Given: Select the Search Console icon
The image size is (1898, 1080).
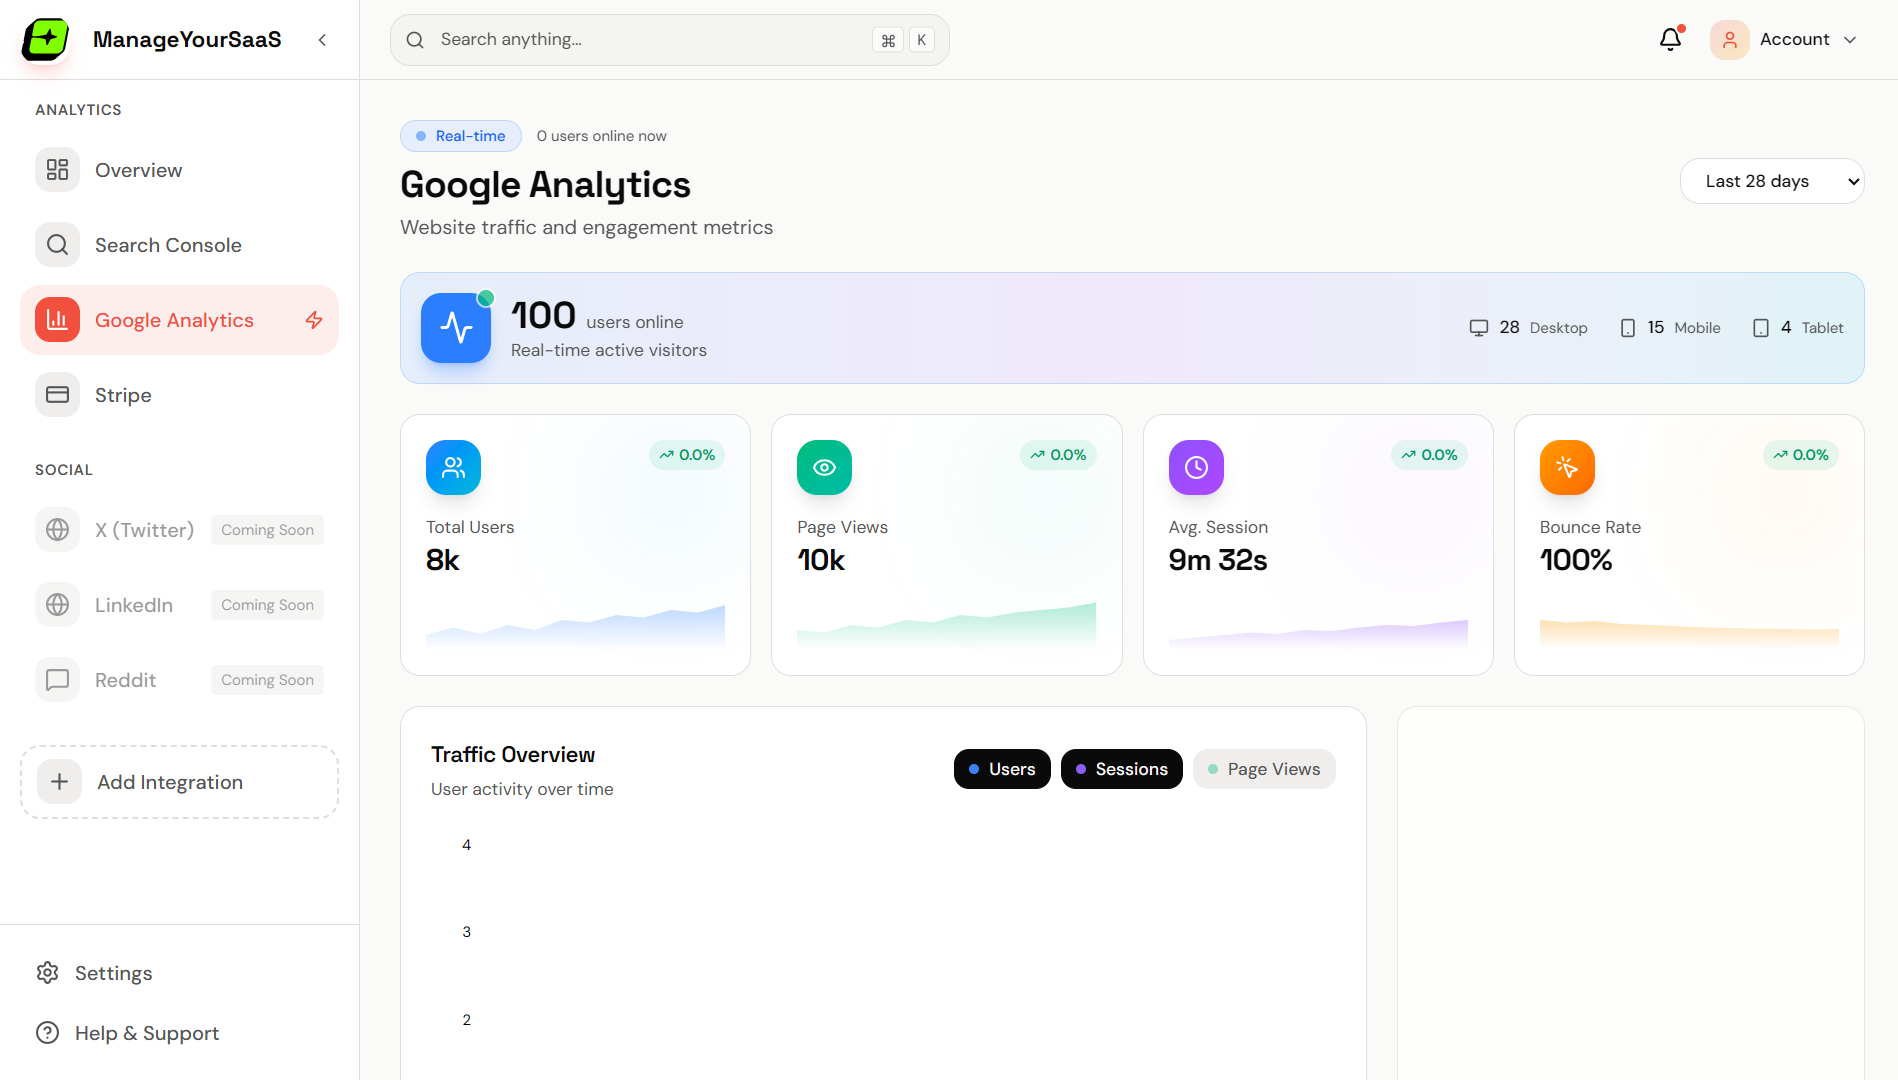Looking at the screenshot, I should pyautogui.click(x=57, y=244).
